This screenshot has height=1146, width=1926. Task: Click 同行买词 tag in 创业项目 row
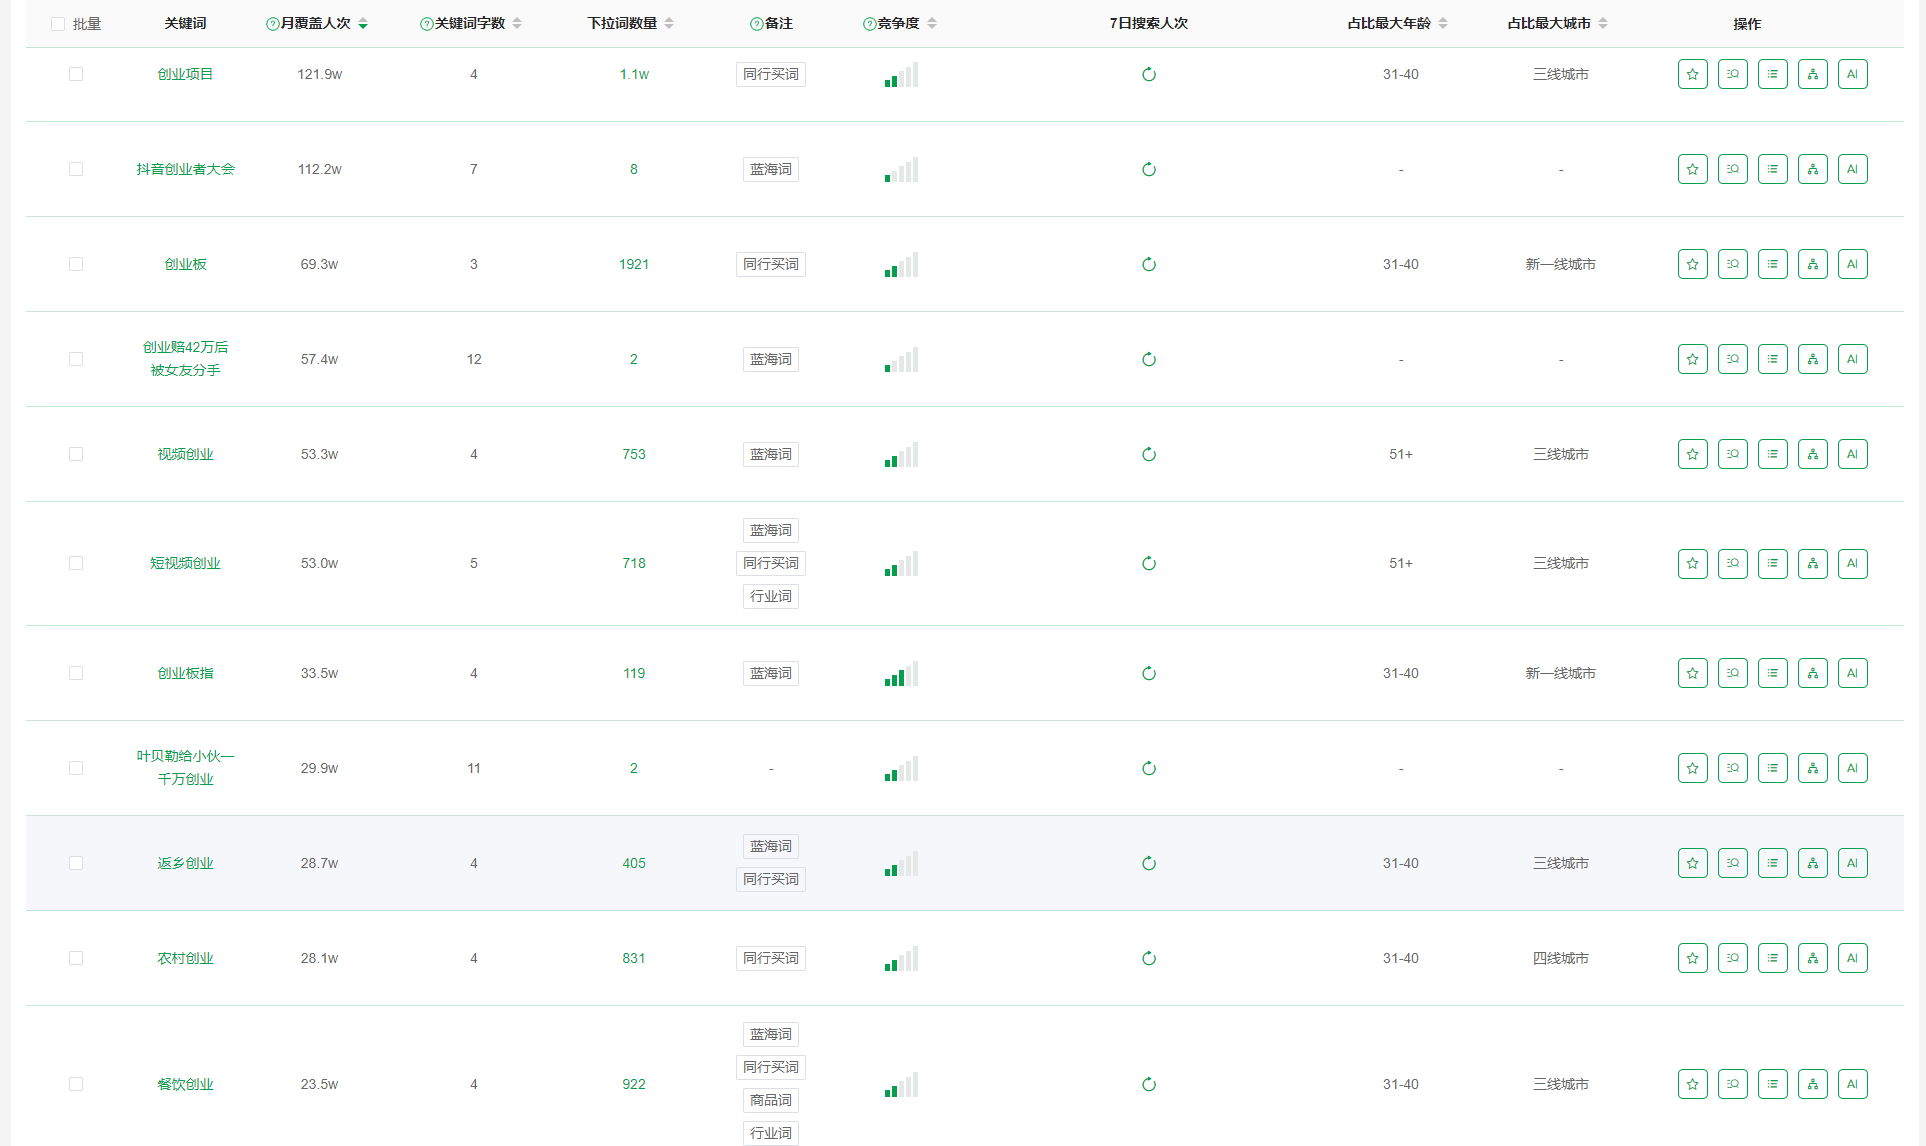pos(771,74)
